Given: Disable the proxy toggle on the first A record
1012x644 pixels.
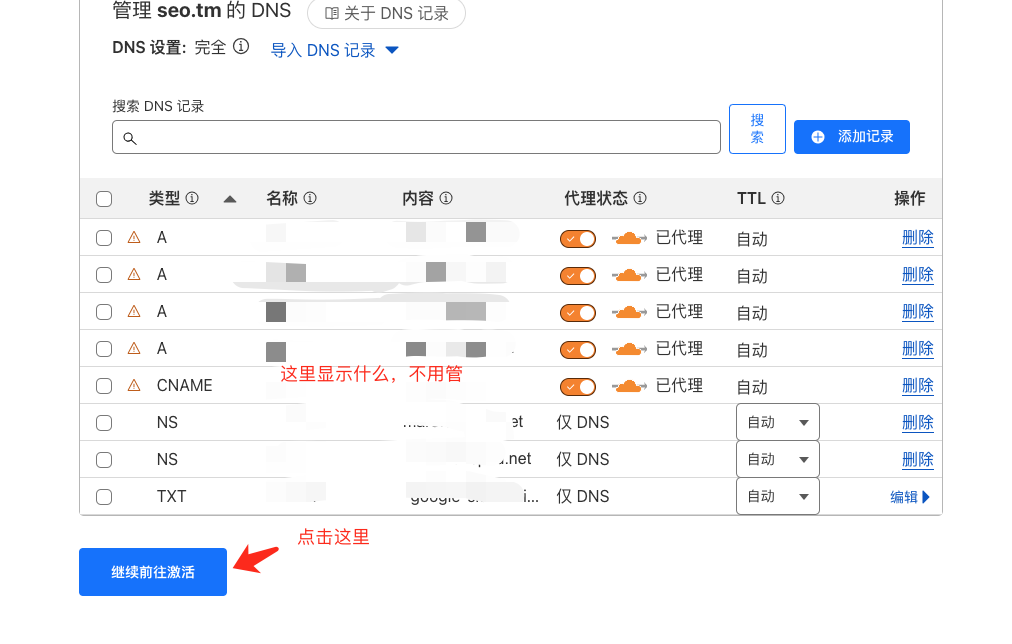Looking at the screenshot, I should pyautogui.click(x=577, y=237).
